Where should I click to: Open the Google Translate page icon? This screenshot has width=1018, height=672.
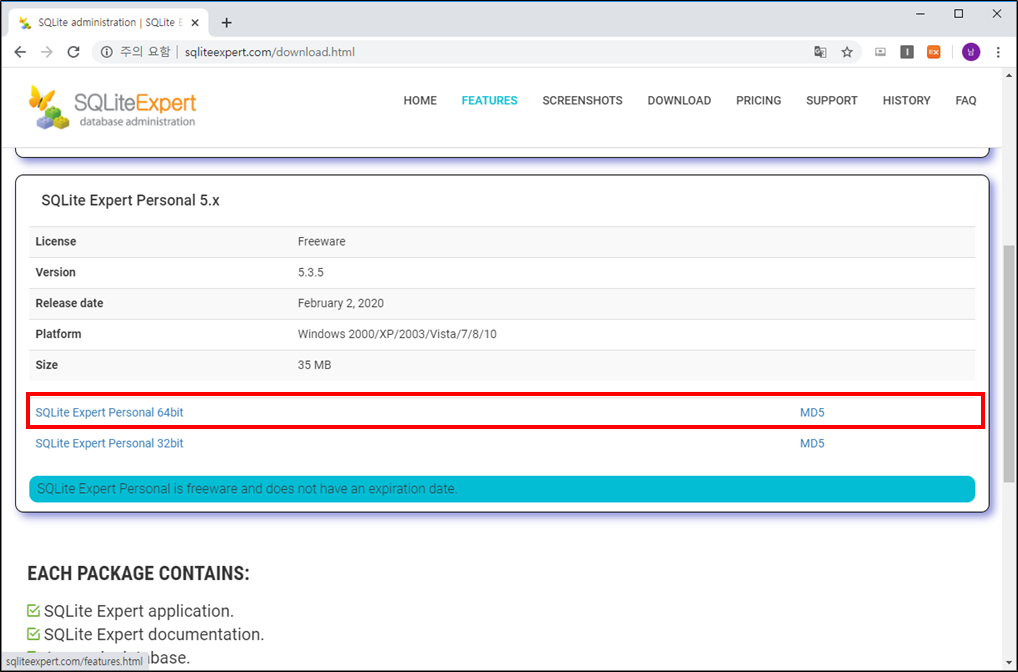pyautogui.click(x=820, y=52)
